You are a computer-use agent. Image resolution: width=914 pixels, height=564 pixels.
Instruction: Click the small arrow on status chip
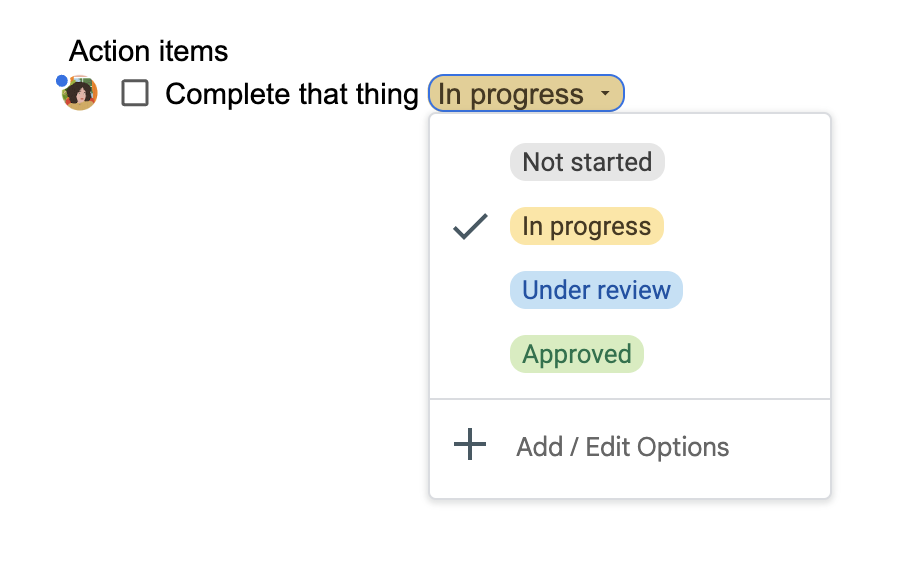(605, 94)
